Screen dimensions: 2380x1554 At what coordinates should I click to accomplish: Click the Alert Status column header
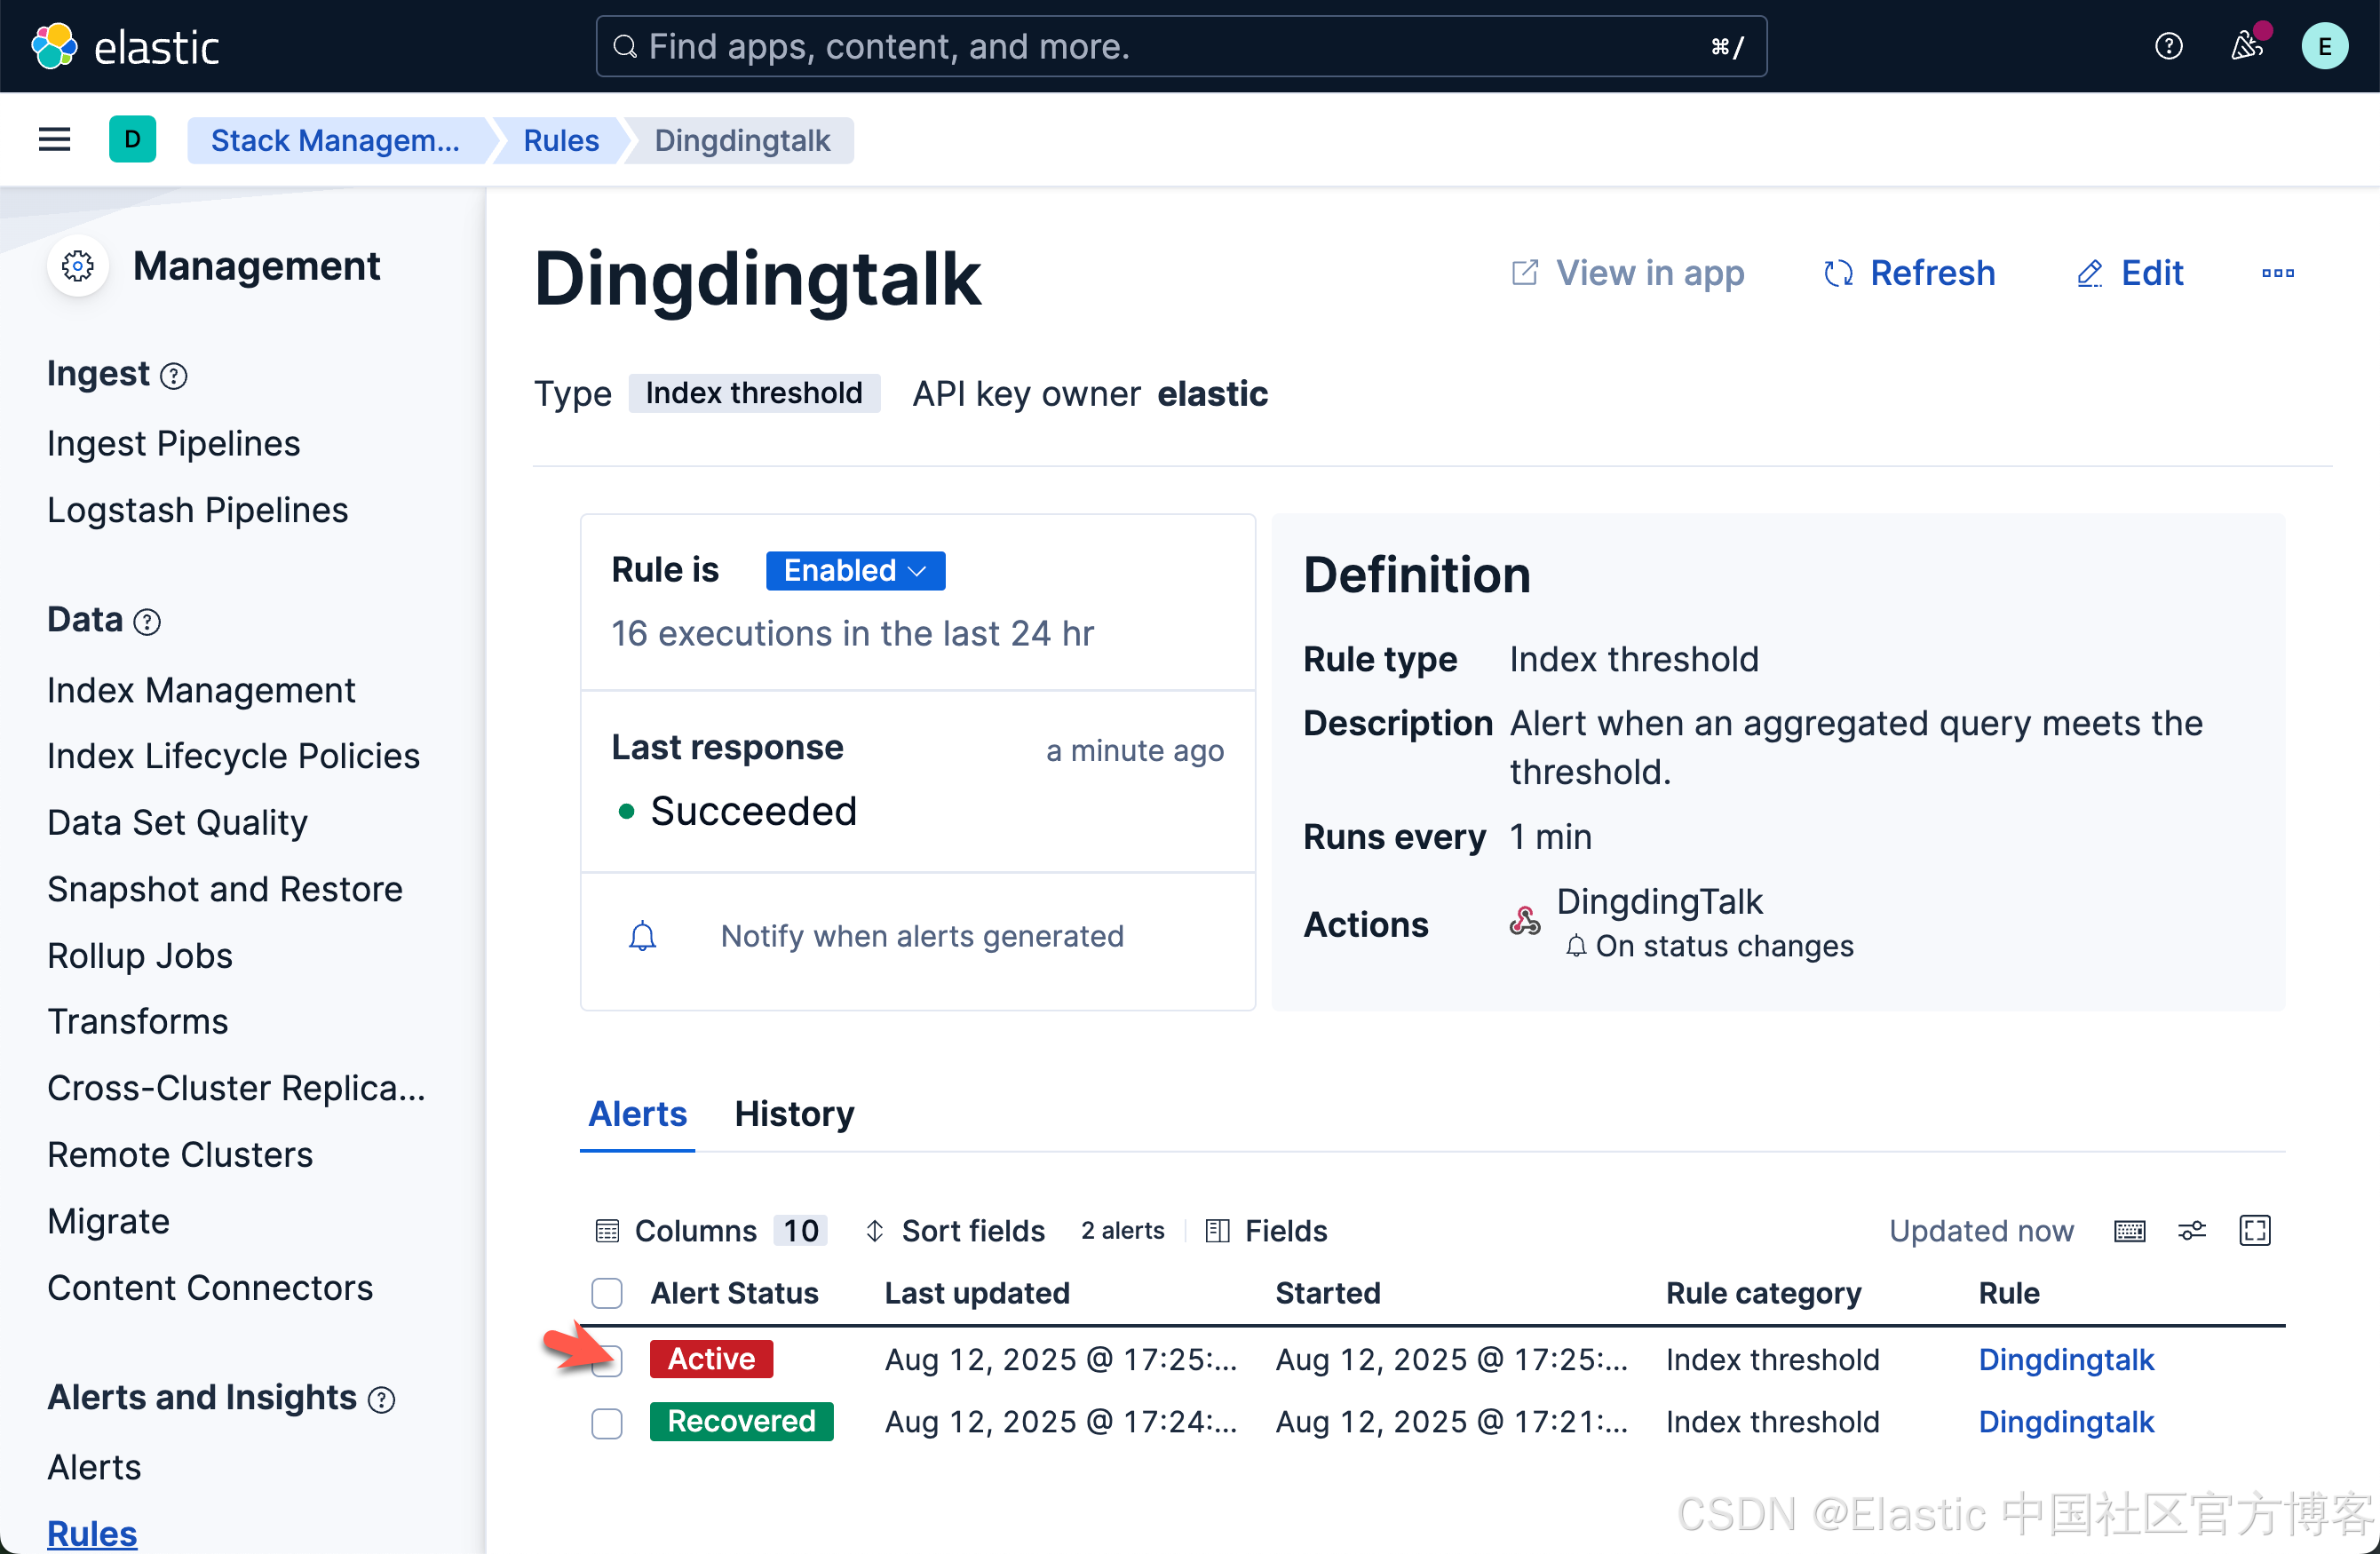point(734,1294)
